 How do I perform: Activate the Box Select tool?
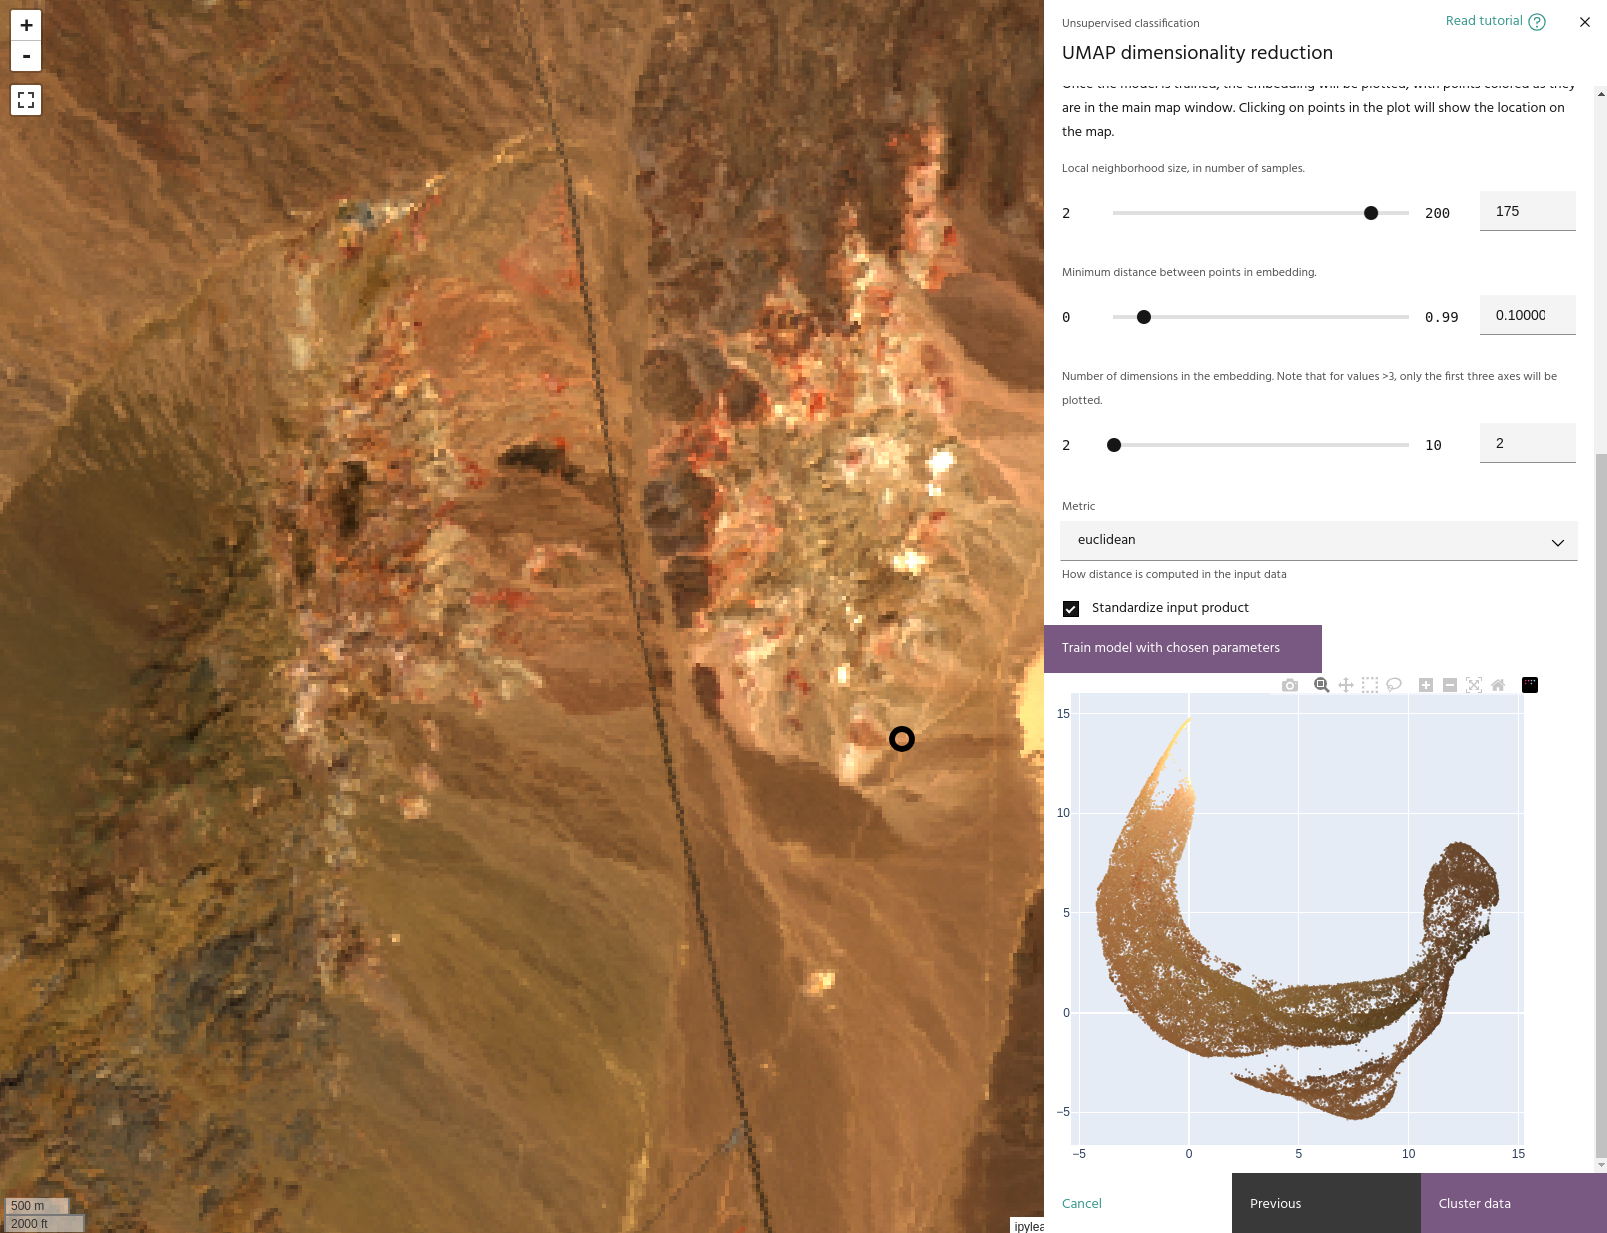(1370, 685)
